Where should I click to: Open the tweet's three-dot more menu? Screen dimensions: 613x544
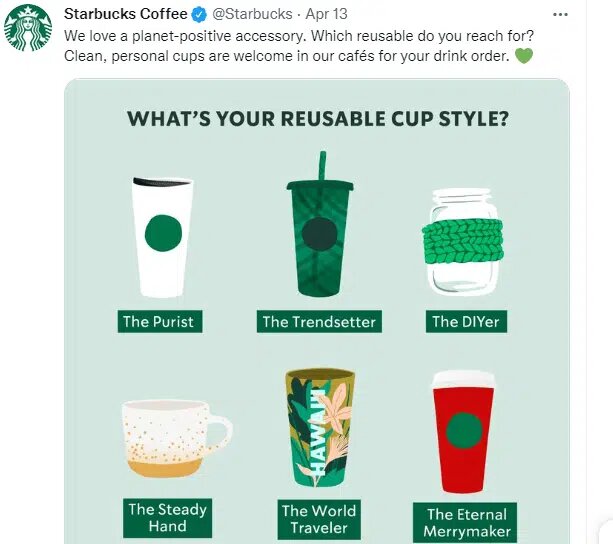pyautogui.click(x=588, y=14)
